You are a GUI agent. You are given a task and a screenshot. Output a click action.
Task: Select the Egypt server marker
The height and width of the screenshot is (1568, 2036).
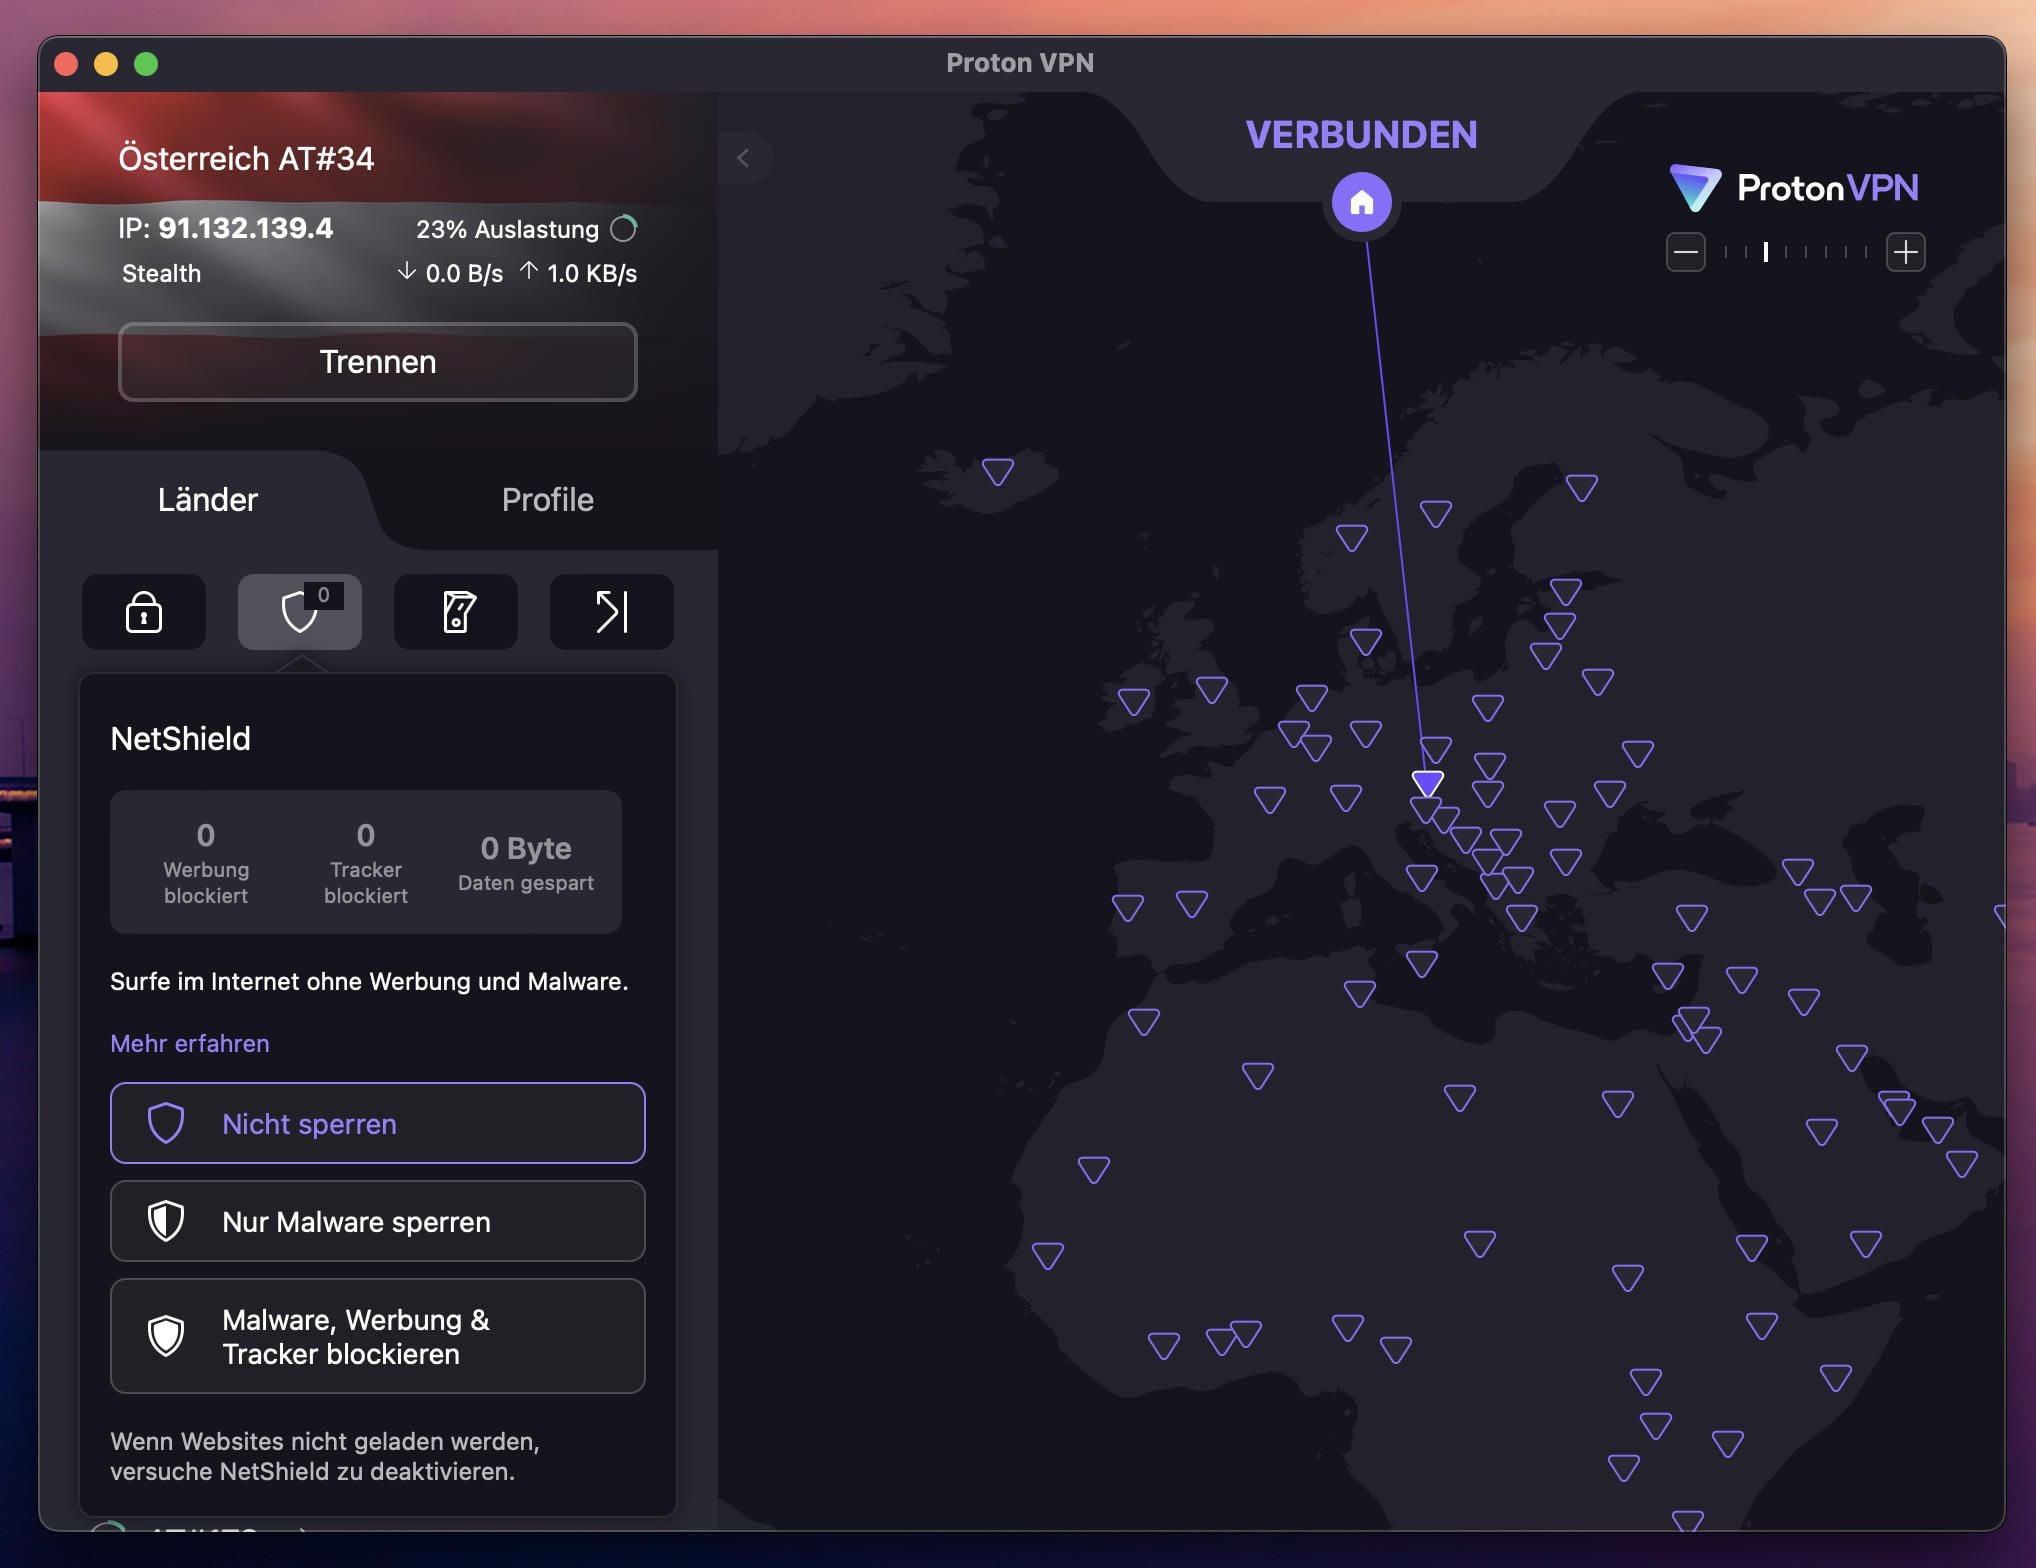coord(1618,1103)
